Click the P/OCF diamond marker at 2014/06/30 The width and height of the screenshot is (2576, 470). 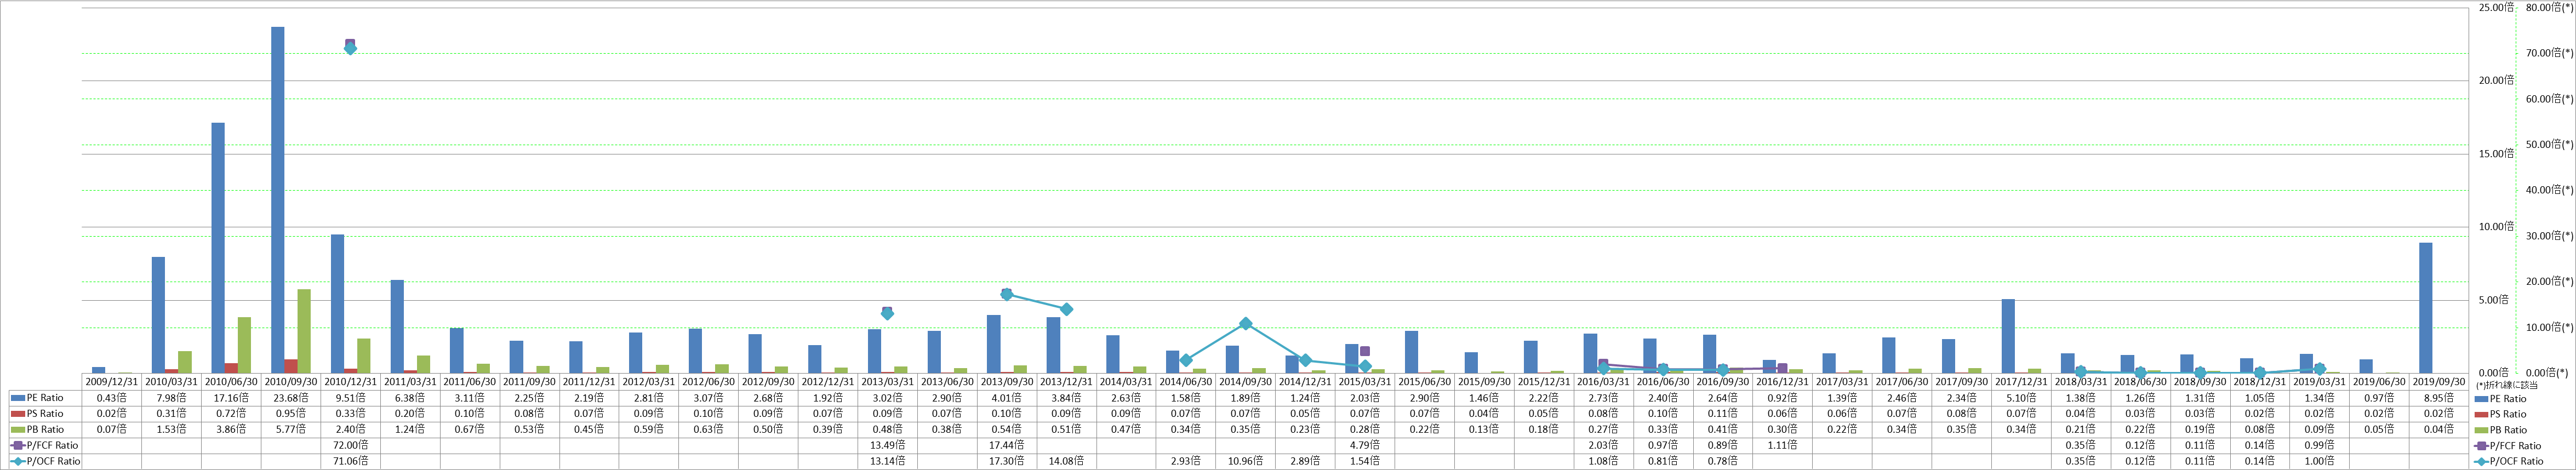[1186, 360]
